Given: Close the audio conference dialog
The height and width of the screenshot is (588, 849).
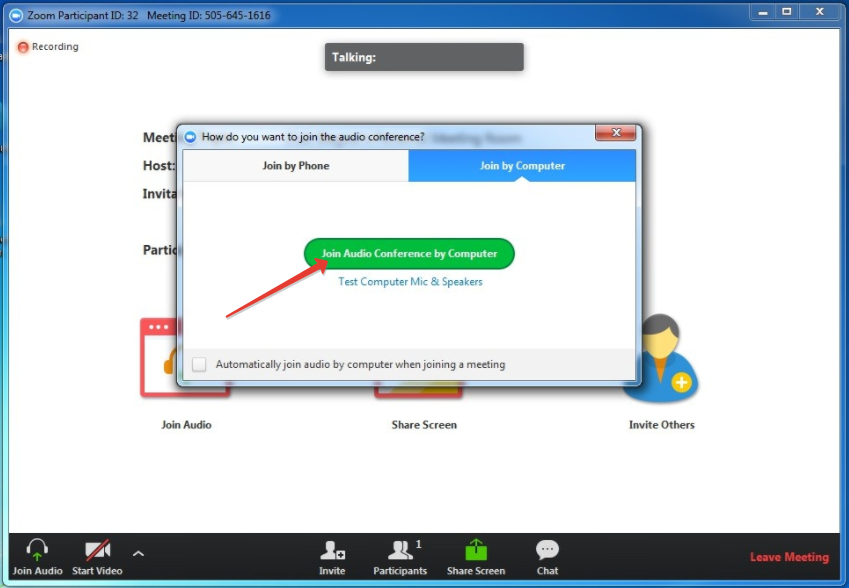Looking at the screenshot, I should click(616, 133).
